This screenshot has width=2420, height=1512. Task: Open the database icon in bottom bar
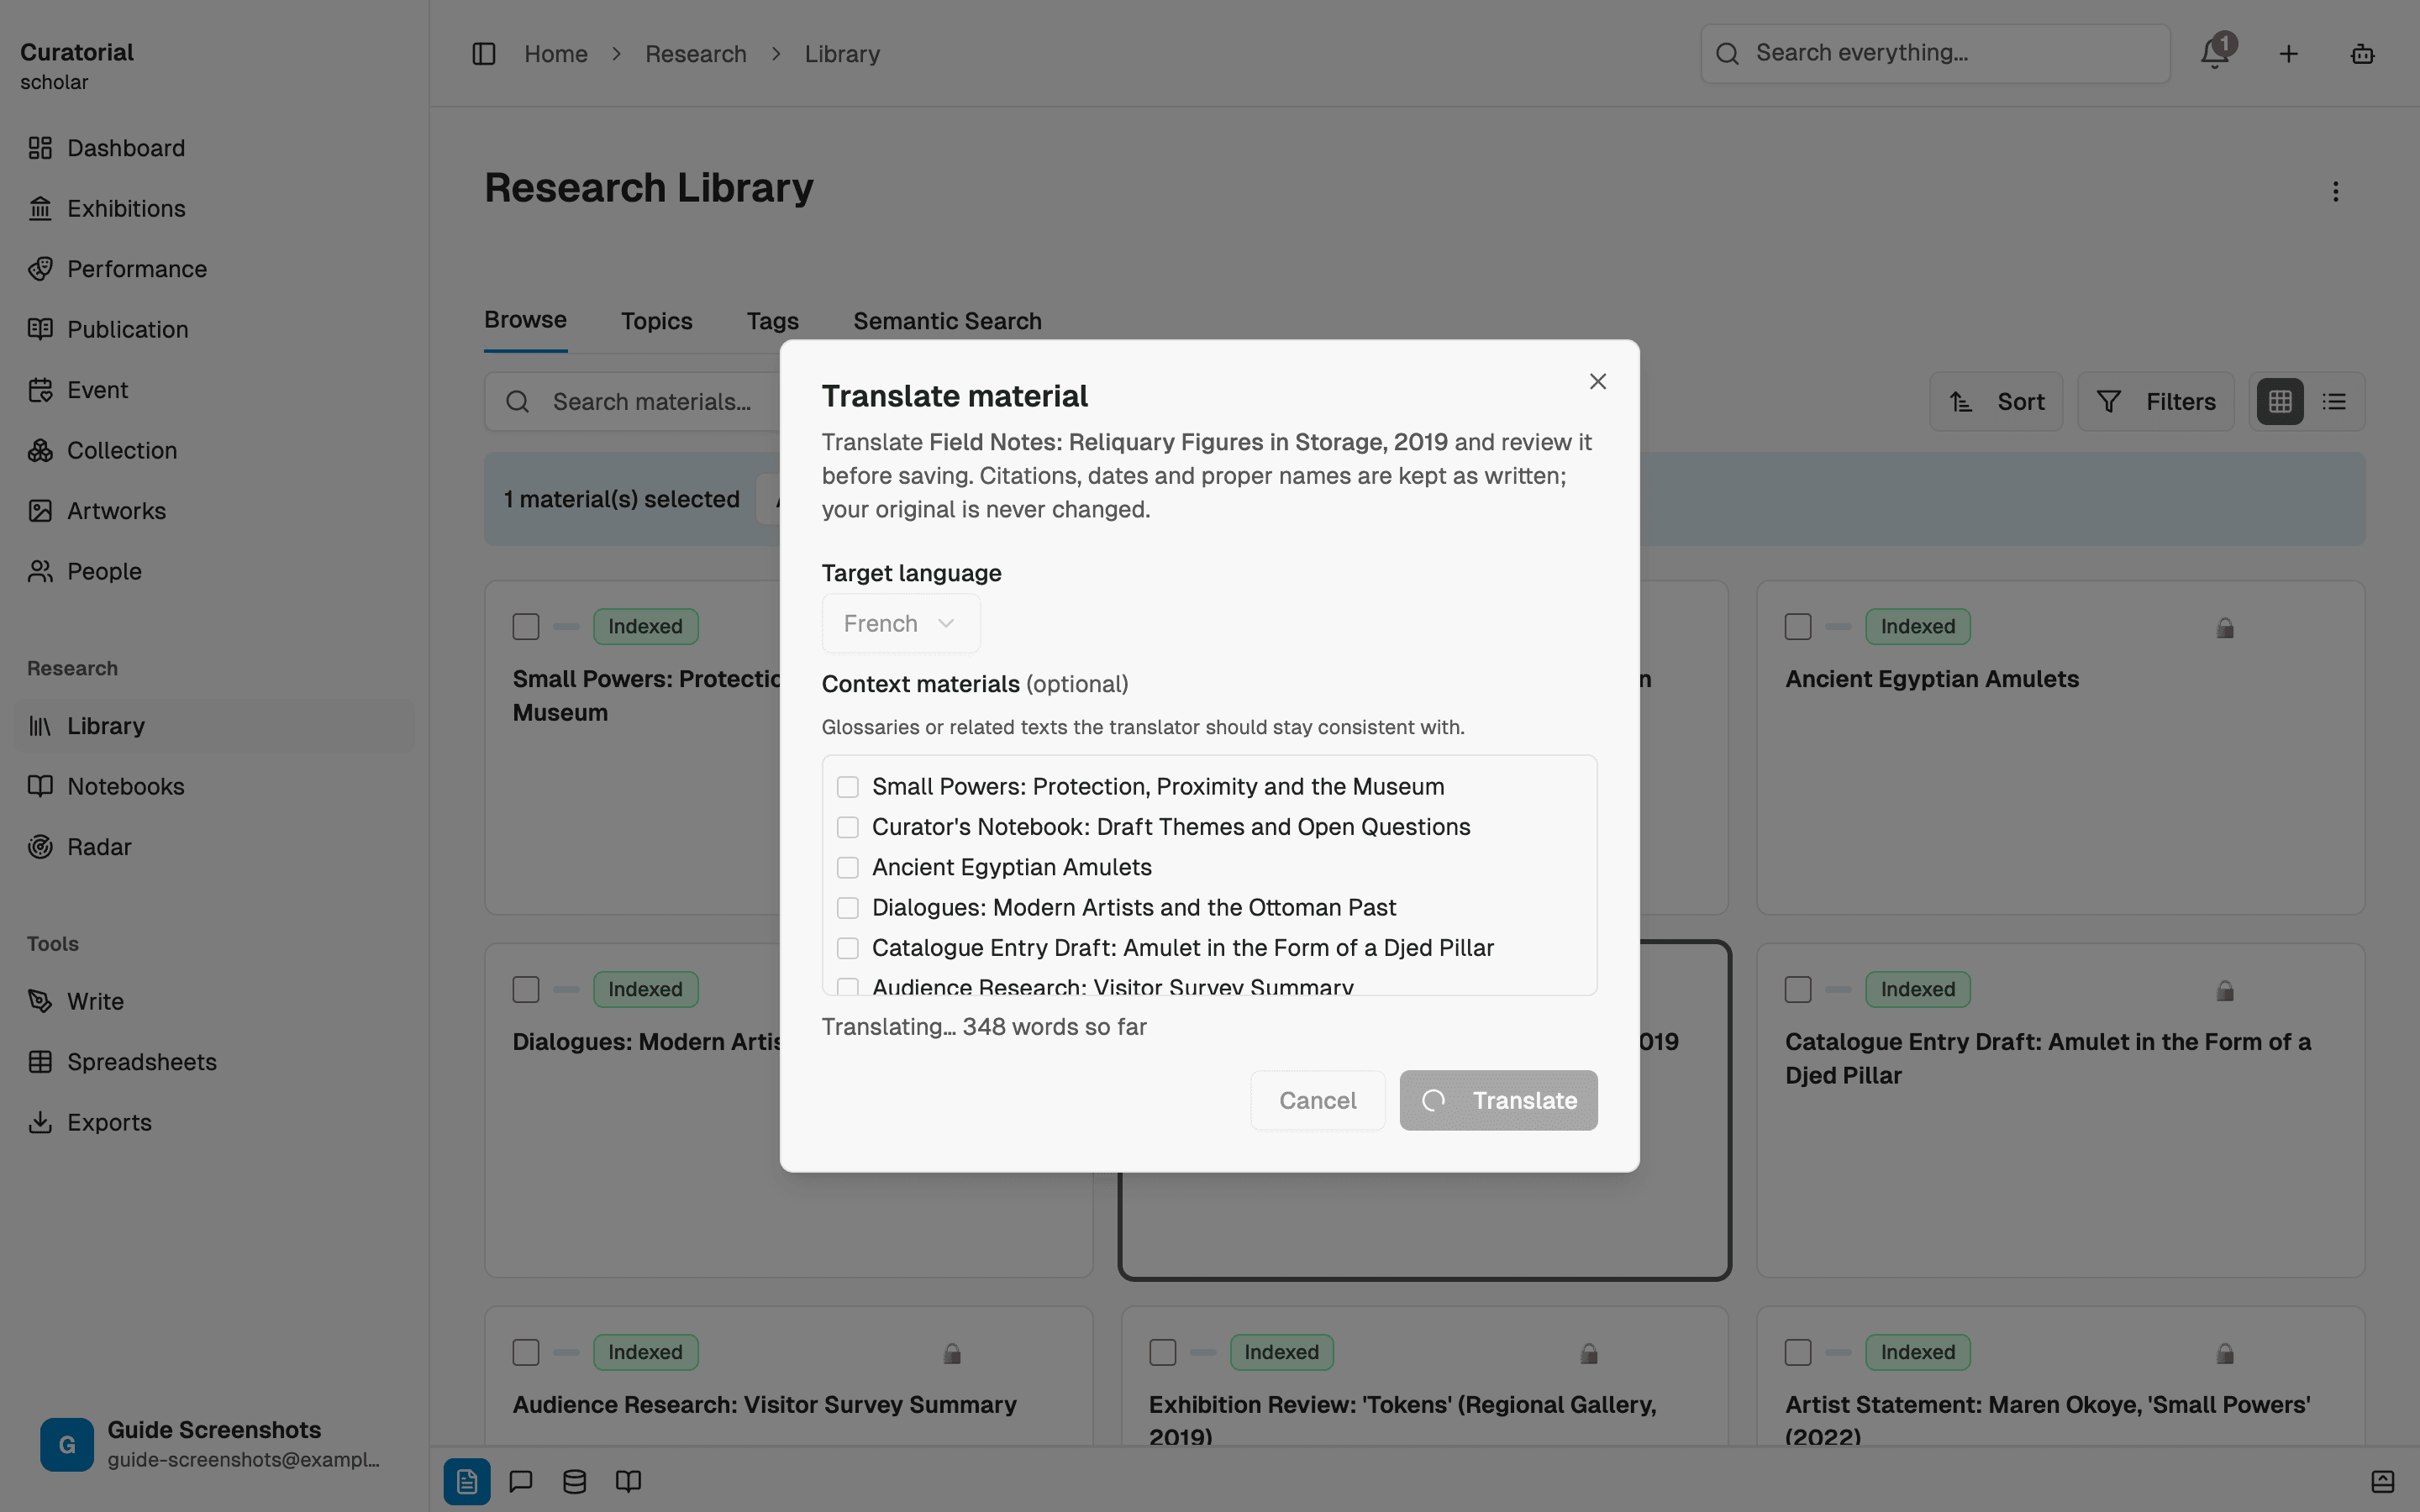575,1481
